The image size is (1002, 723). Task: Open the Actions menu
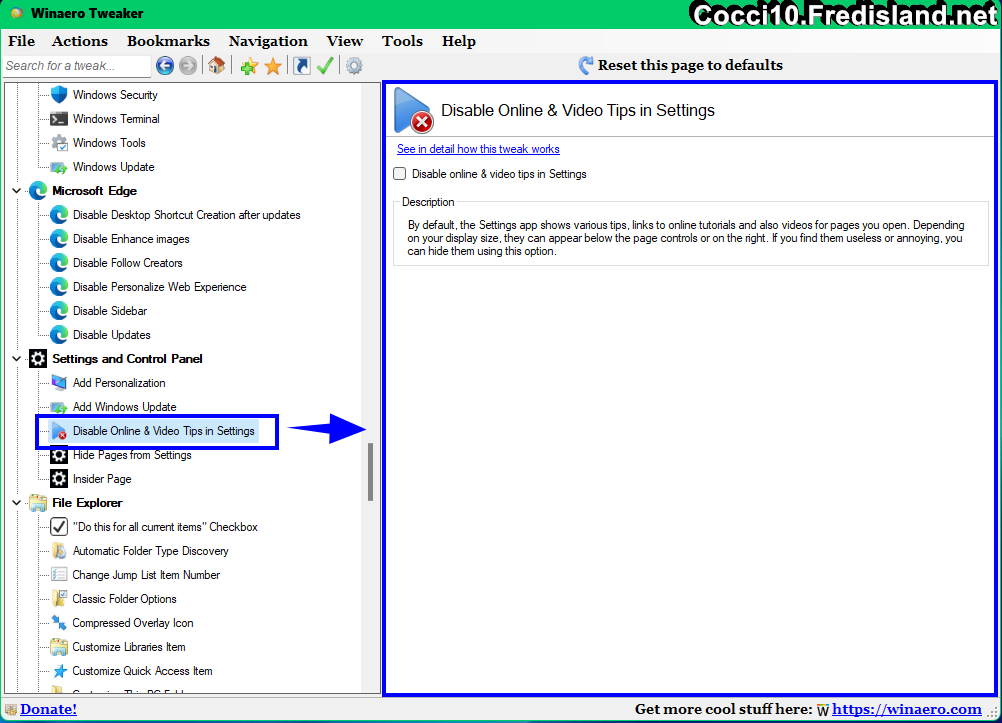[x=80, y=41]
